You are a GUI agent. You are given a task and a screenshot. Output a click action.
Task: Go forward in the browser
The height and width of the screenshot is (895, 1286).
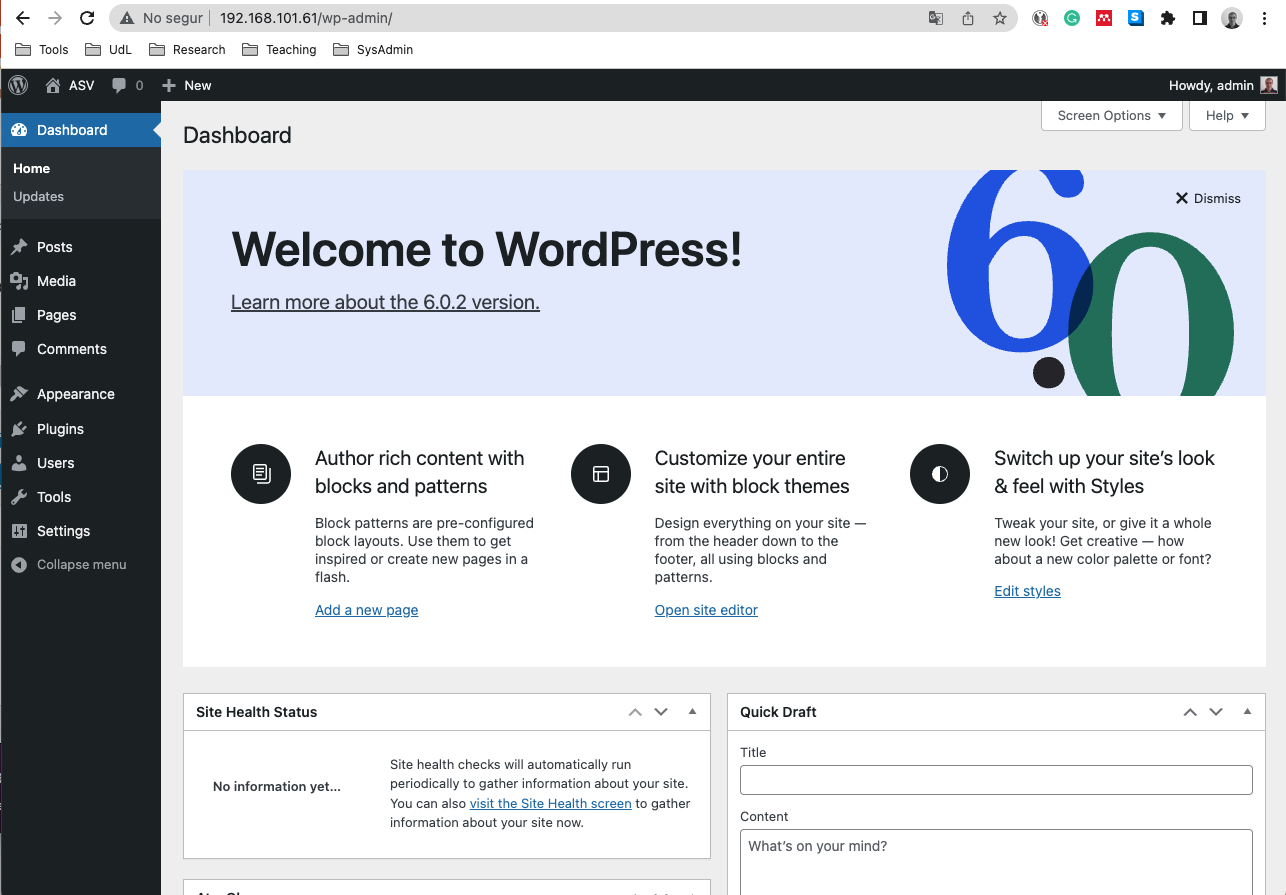[54, 18]
